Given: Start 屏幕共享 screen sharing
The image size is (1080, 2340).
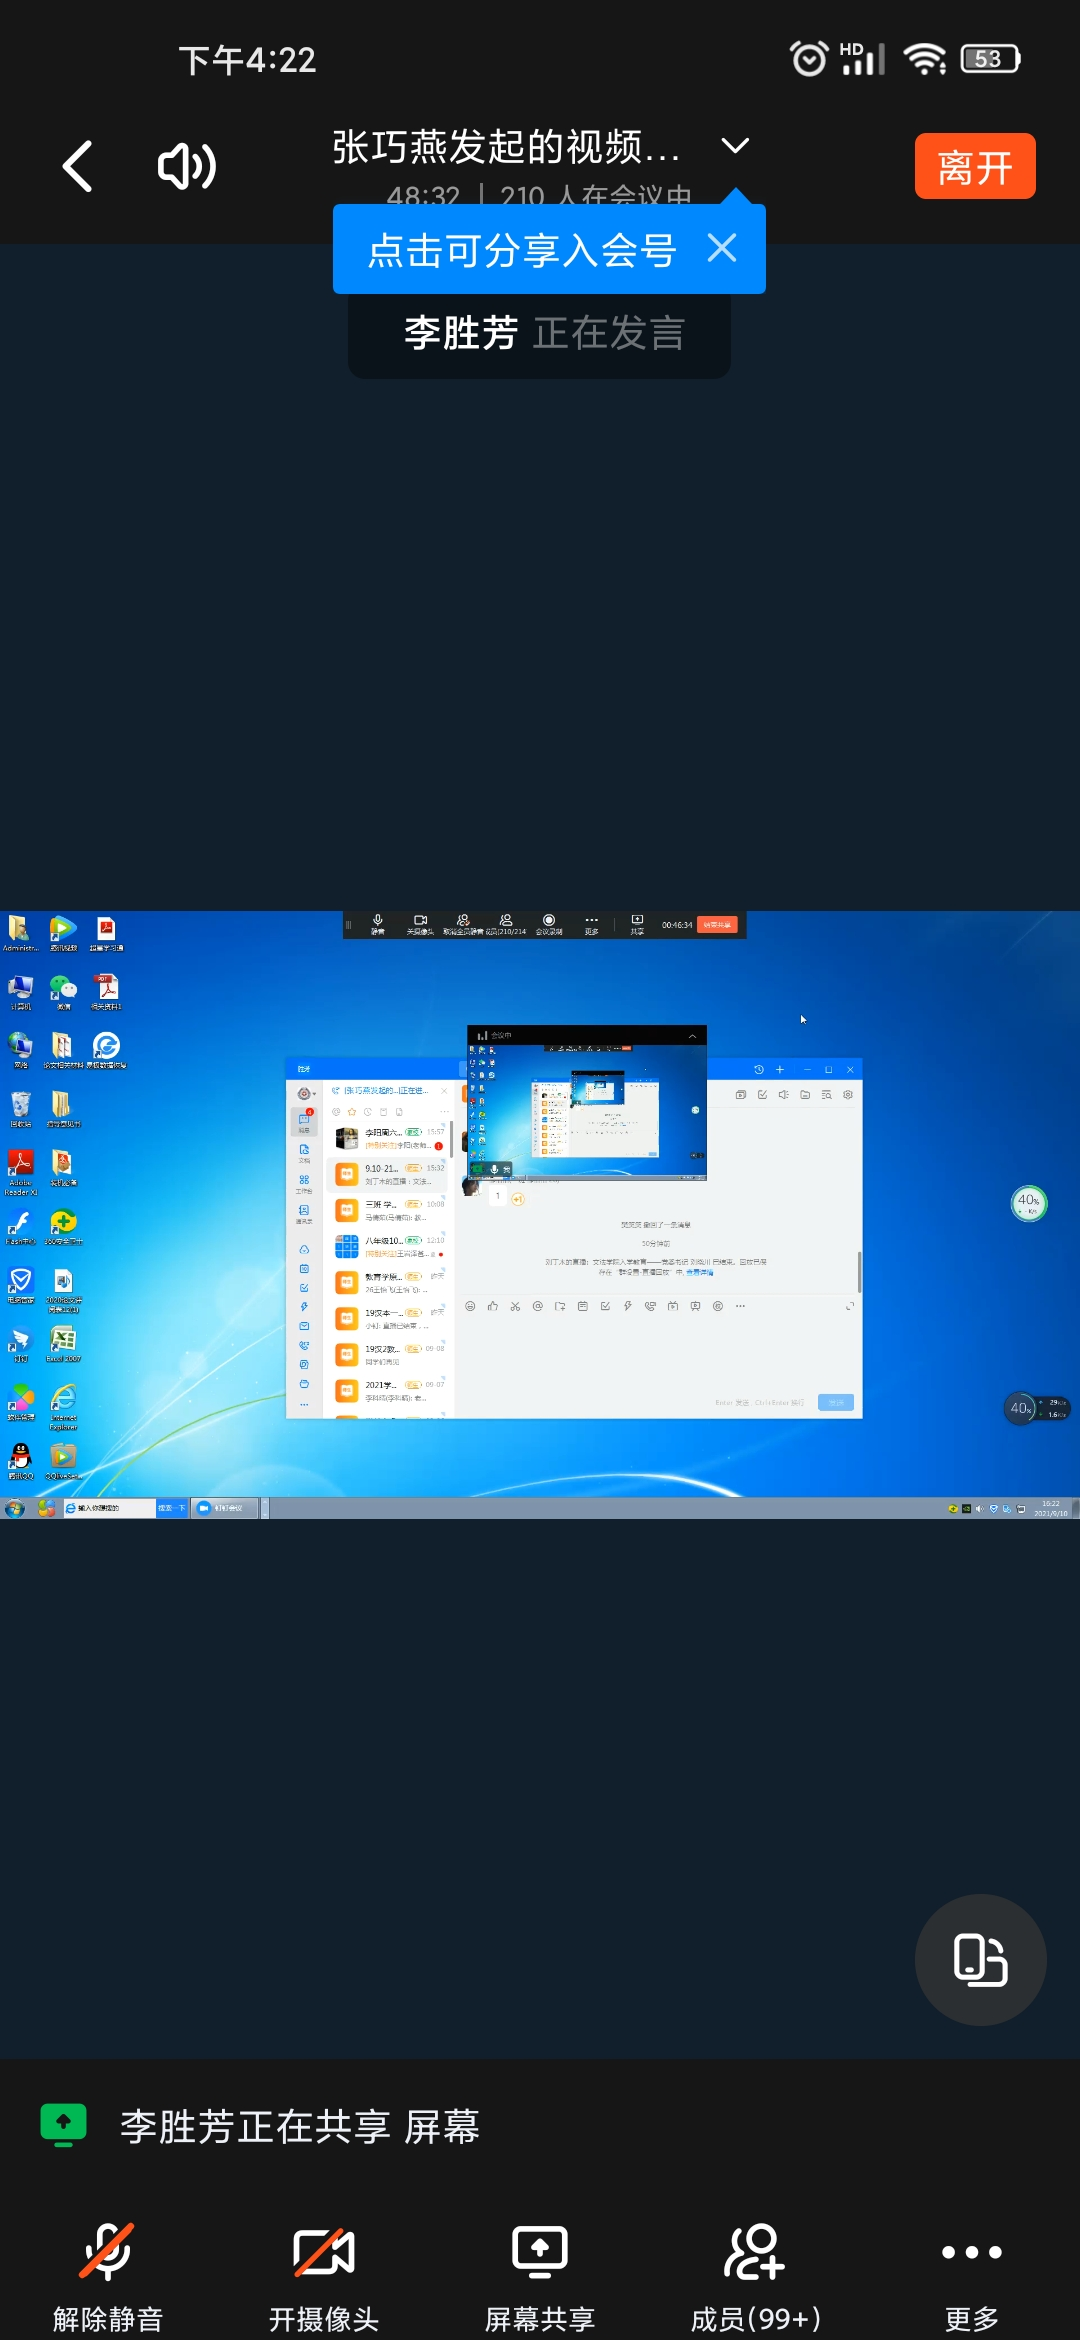Looking at the screenshot, I should point(540,2272).
